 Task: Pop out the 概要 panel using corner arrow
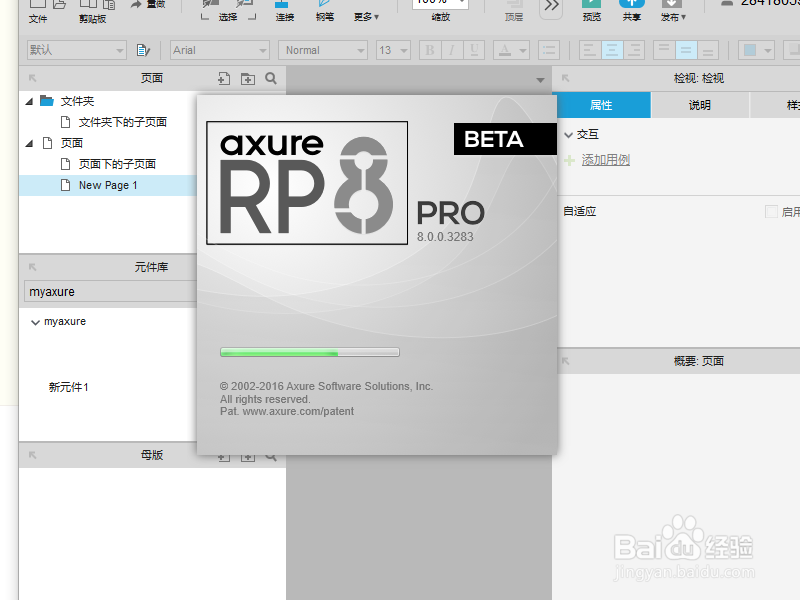point(565,361)
